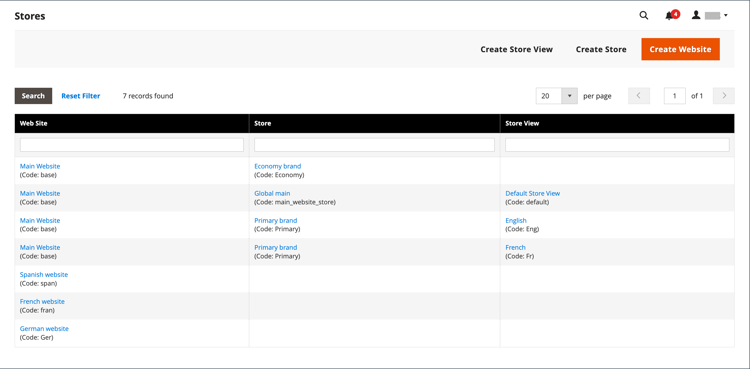Open Main Website in Economy brand row

pos(40,166)
